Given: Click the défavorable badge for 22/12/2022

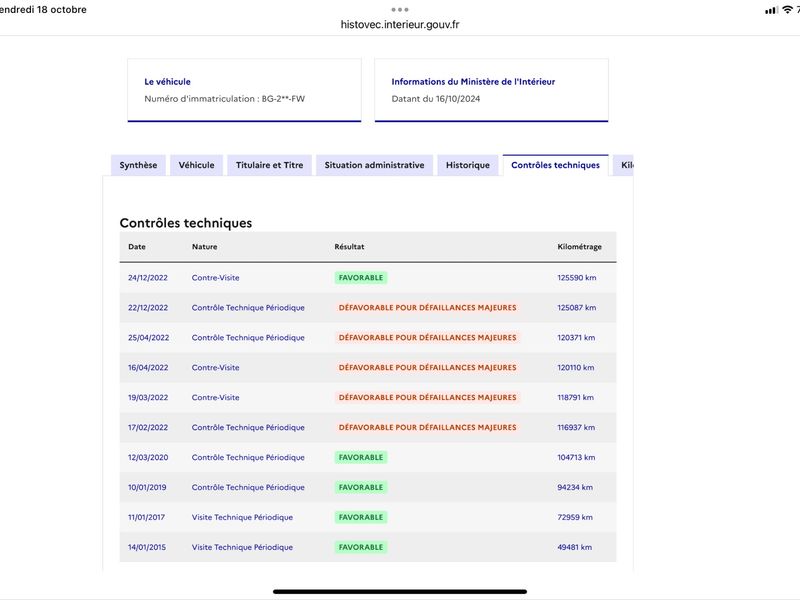Looking at the screenshot, I should tap(428, 308).
